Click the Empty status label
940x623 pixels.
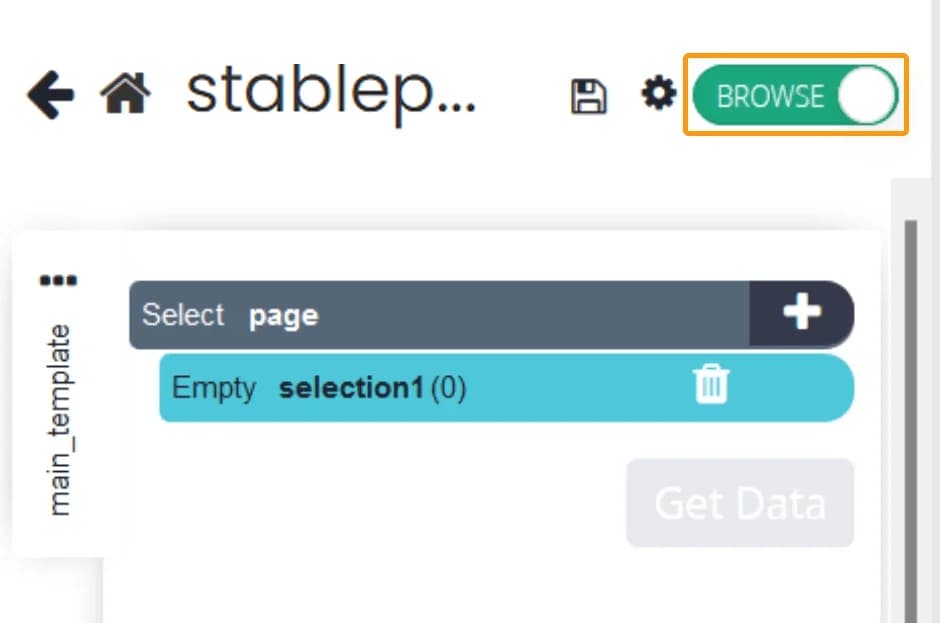point(213,388)
